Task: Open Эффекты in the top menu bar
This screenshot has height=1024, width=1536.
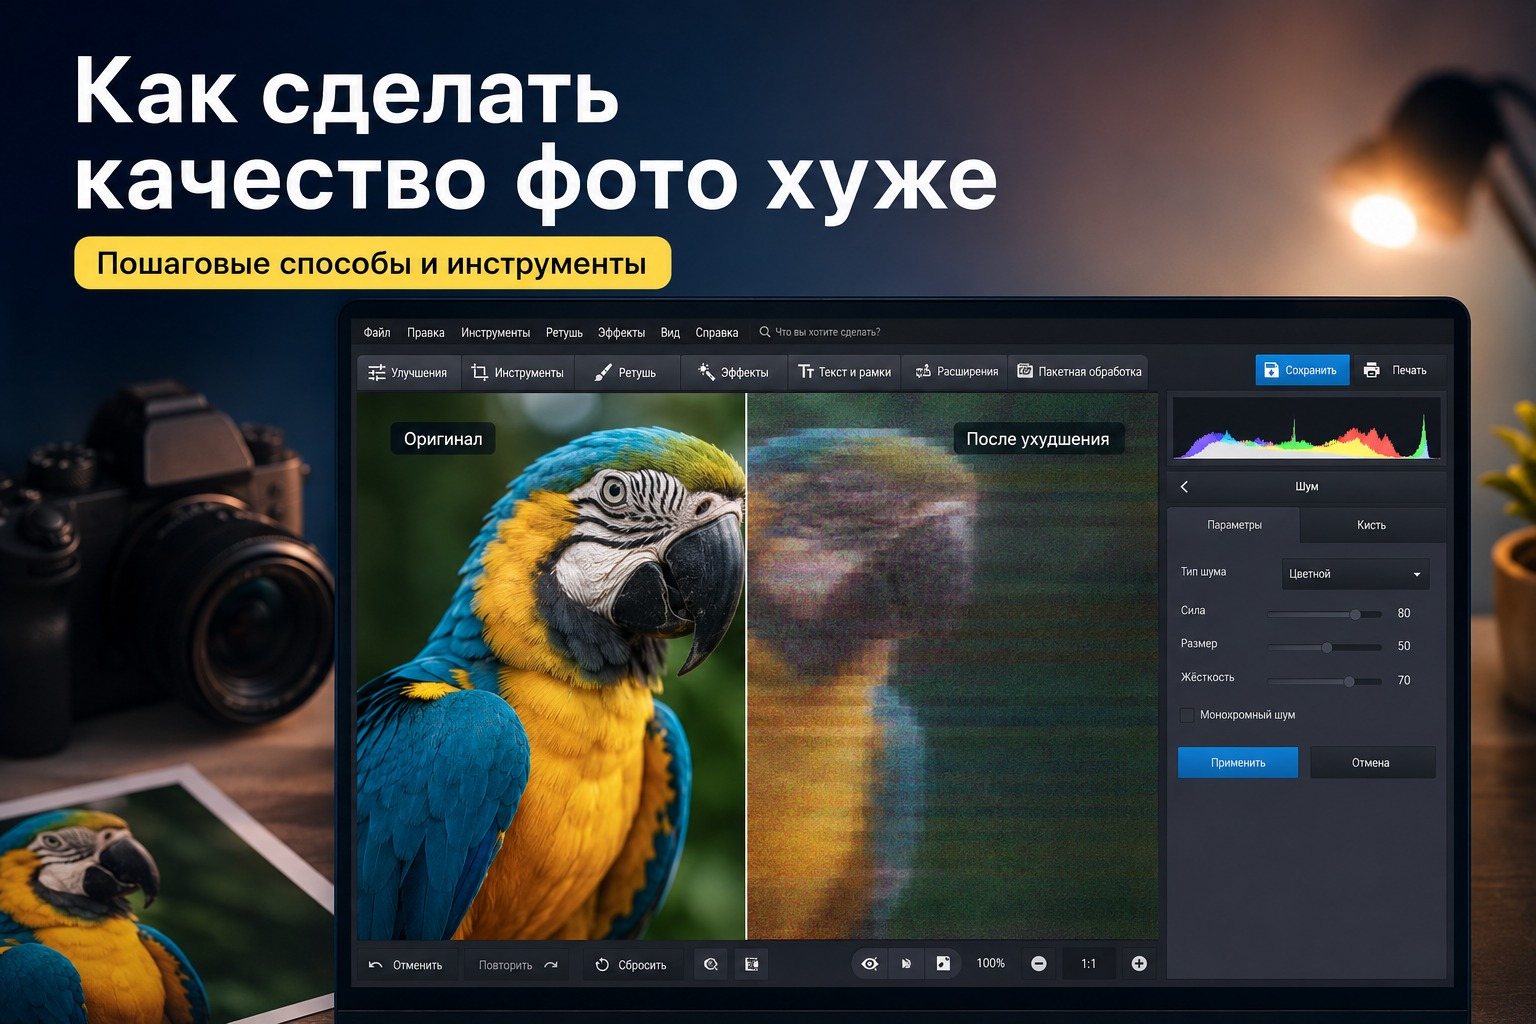Action: click(621, 332)
